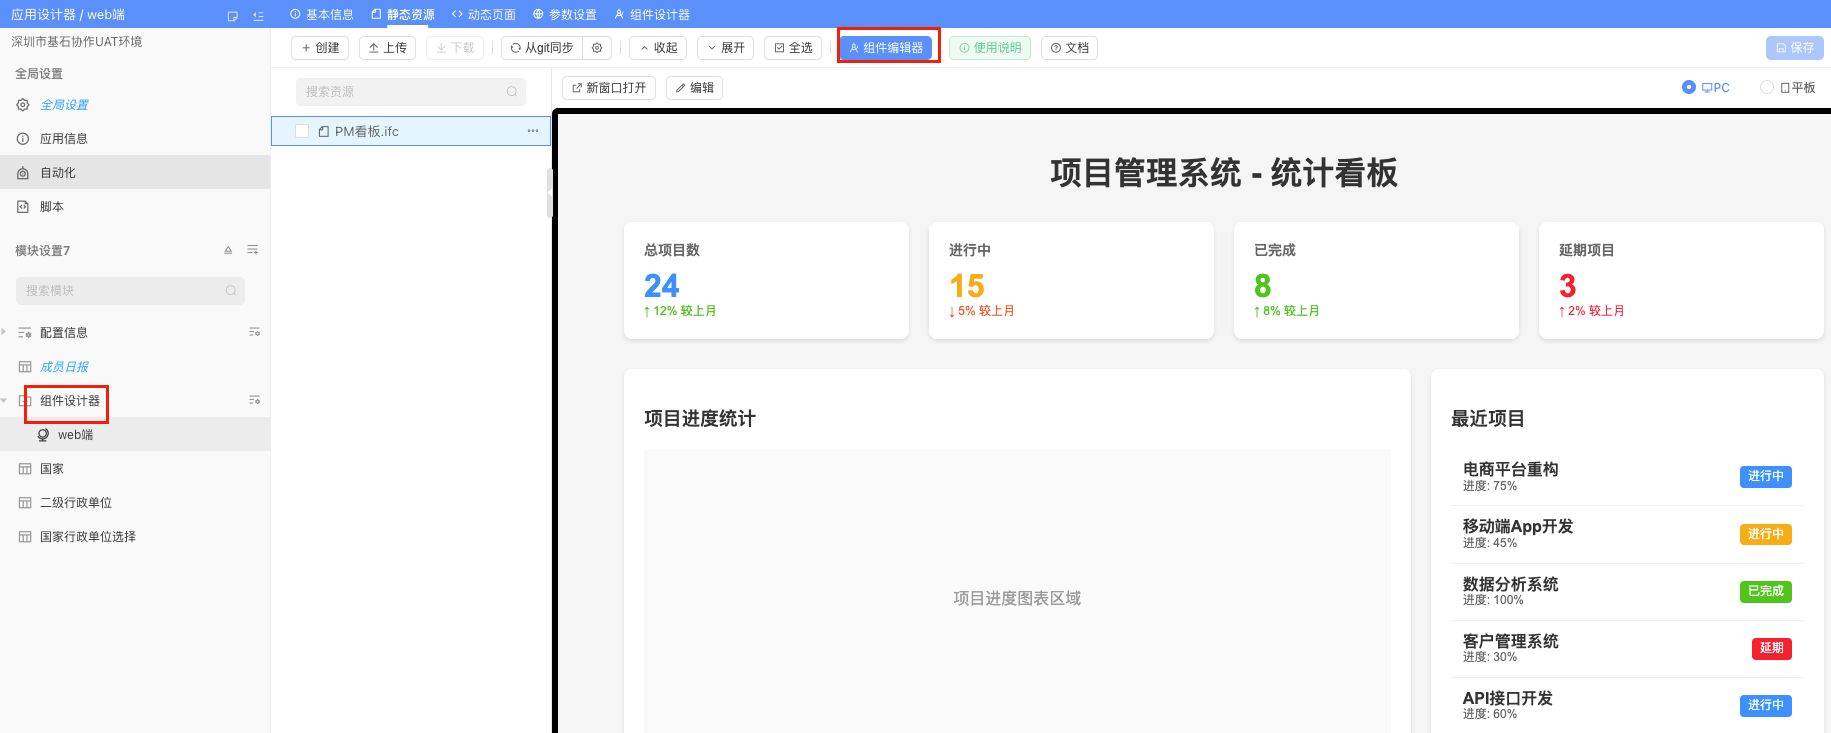
Task: Click the robot icon next to 自动化
Action: 23,173
